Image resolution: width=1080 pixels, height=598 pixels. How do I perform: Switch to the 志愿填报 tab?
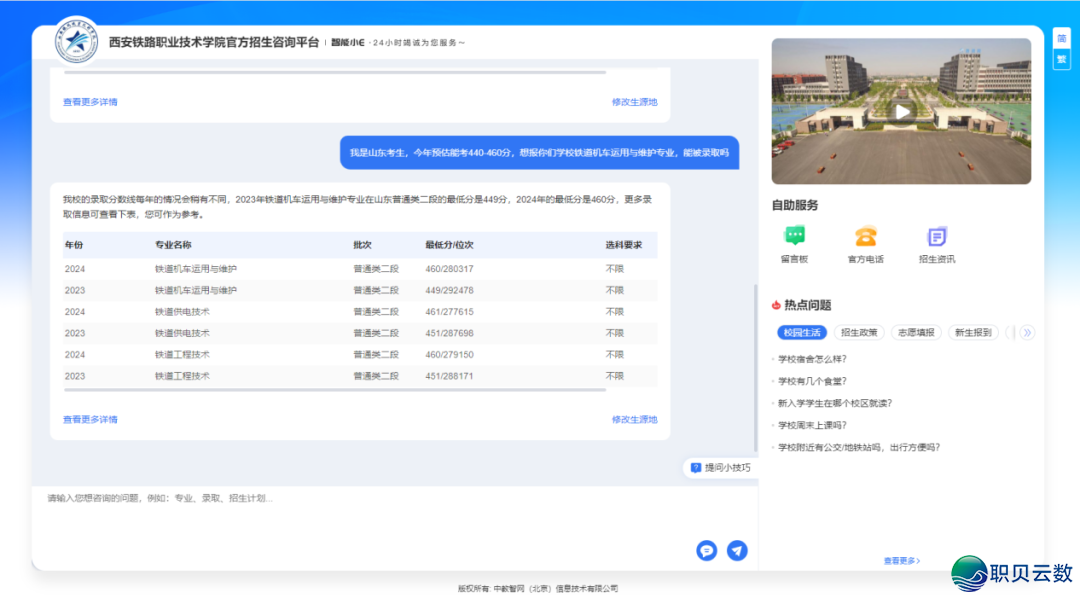click(916, 333)
